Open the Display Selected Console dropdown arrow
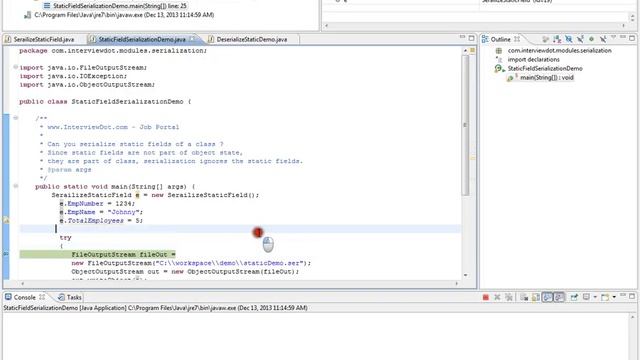Image resolution: width=640 pixels, height=360 pixels. [595, 297]
